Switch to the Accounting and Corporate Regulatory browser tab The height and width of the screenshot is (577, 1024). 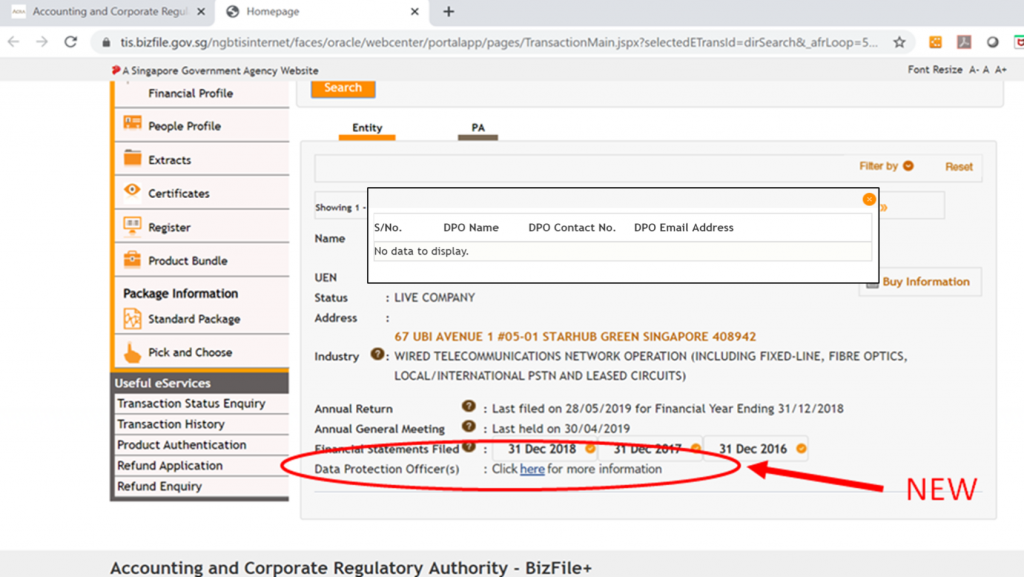108,12
